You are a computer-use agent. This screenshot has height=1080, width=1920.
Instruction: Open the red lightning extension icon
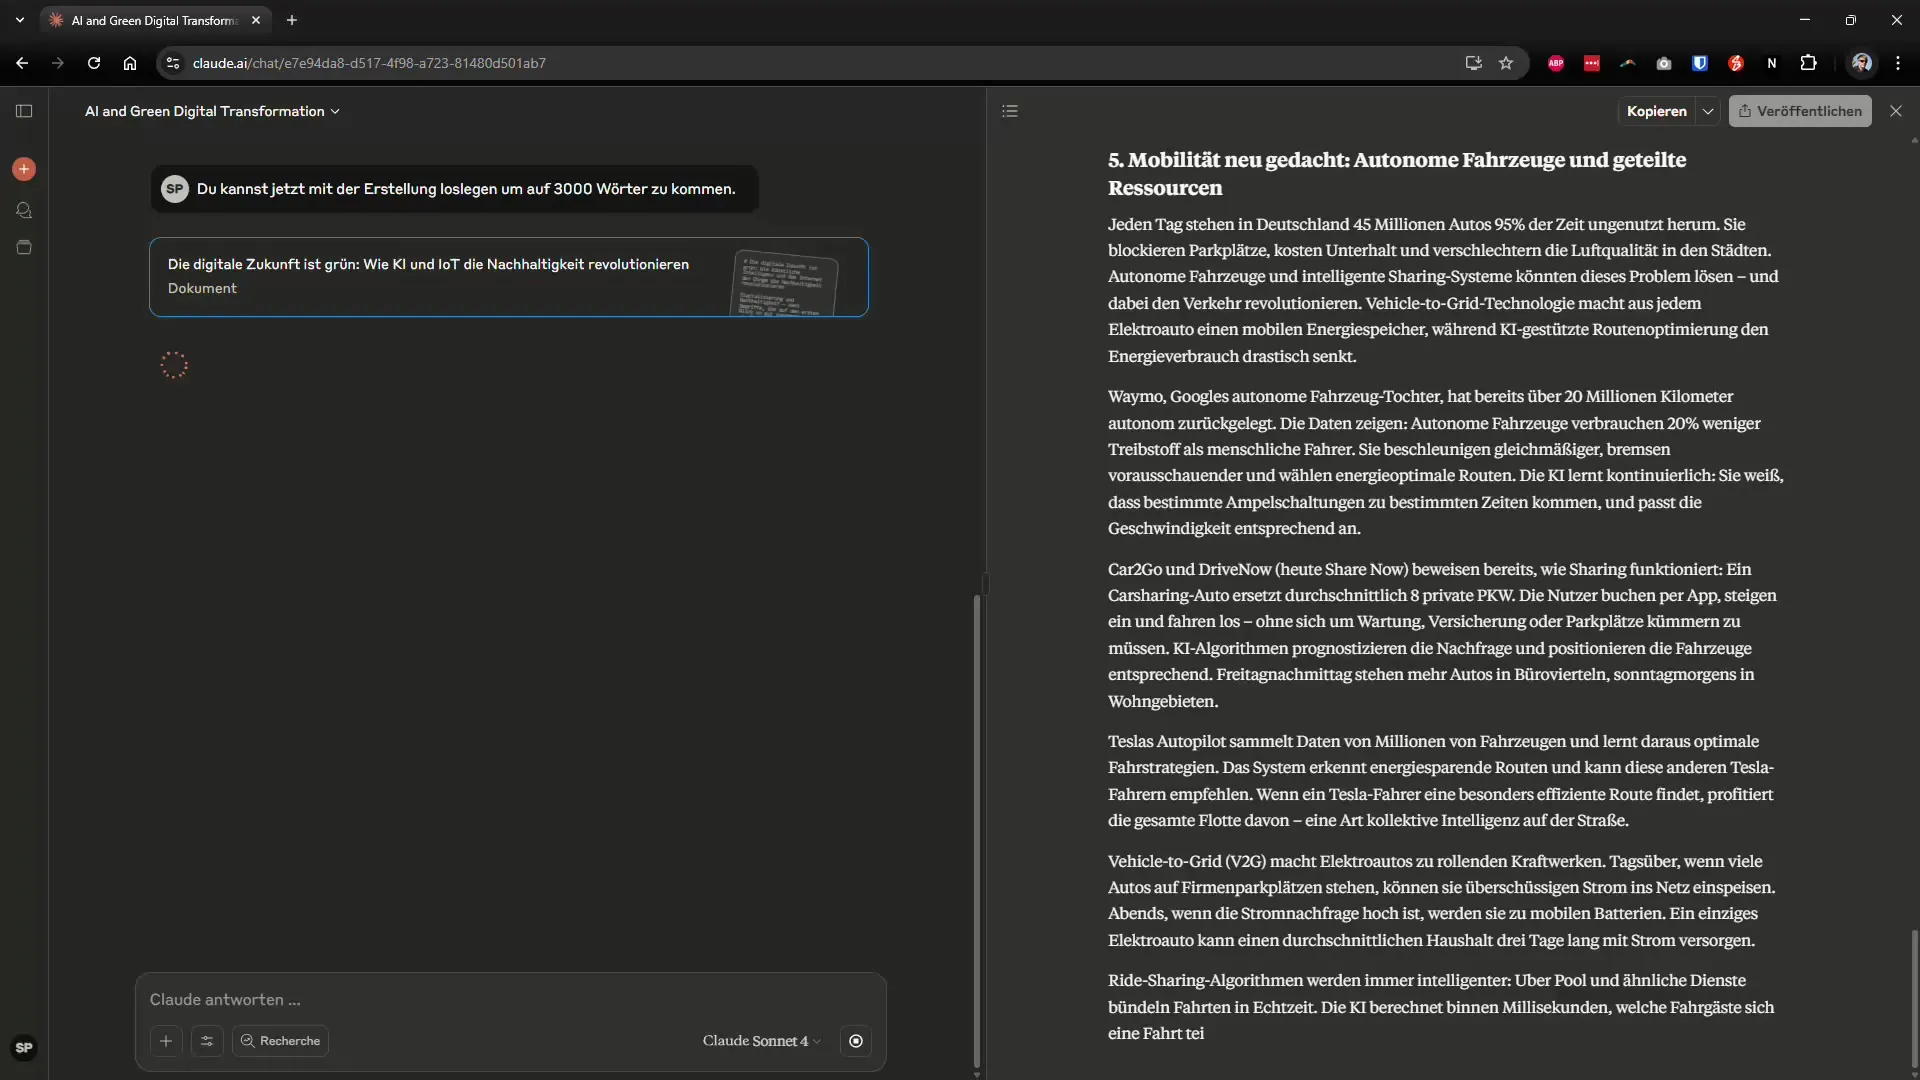1736,63
